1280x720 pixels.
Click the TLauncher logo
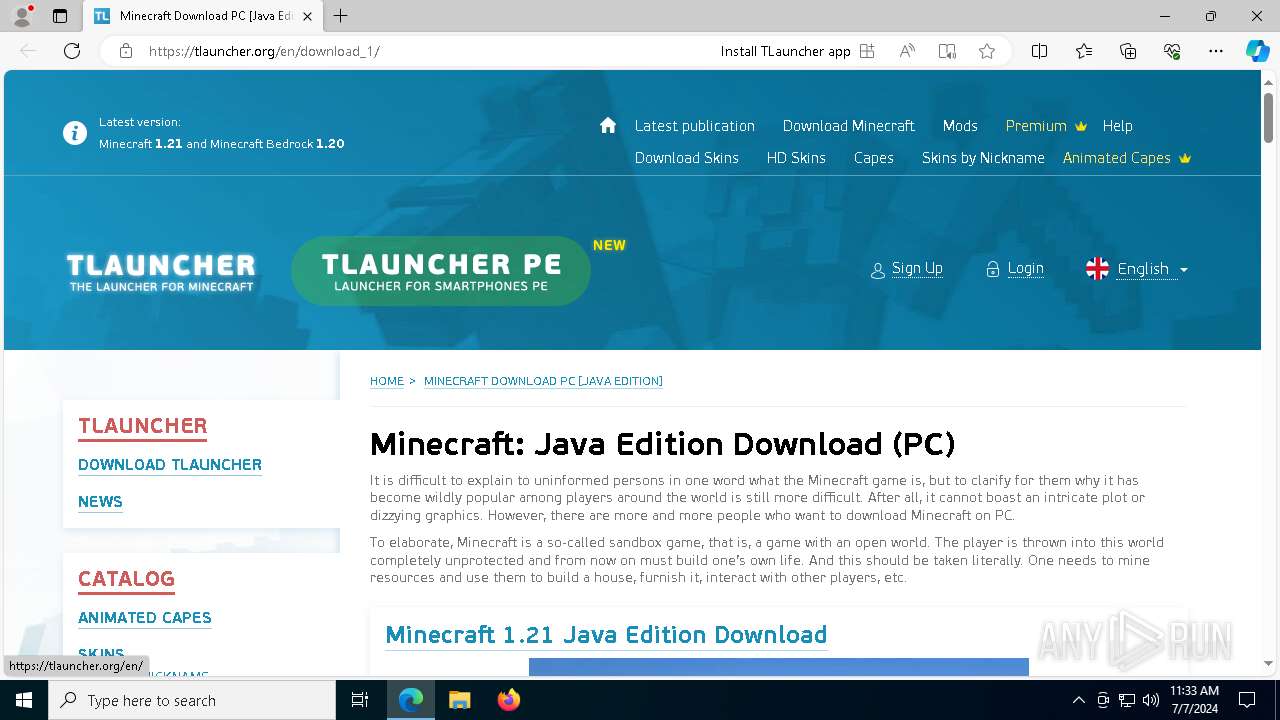pos(161,271)
